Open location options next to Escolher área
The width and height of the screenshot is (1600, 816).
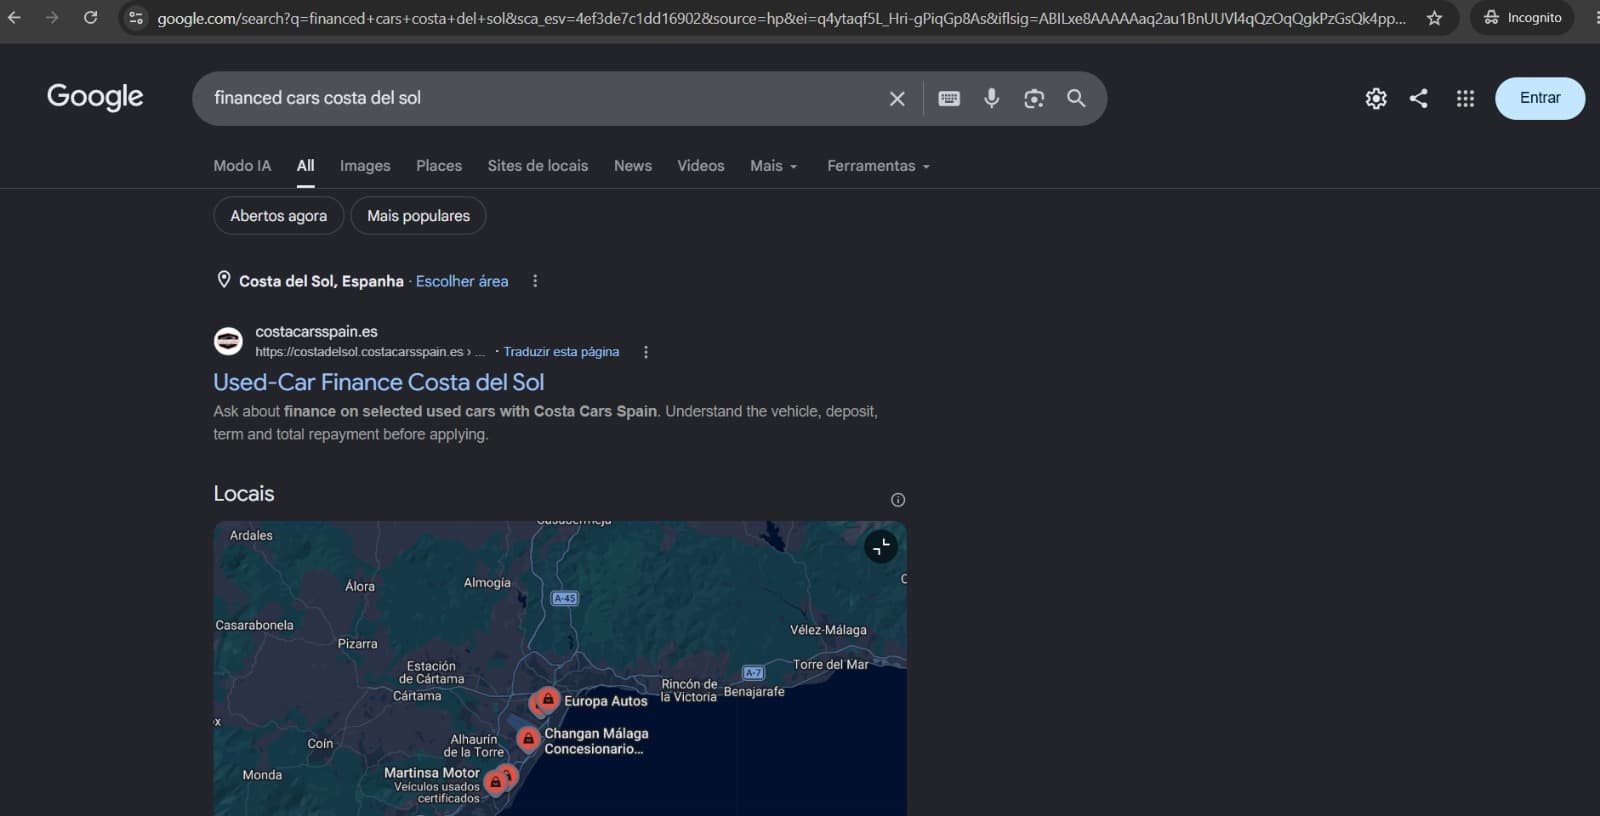(535, 281)
